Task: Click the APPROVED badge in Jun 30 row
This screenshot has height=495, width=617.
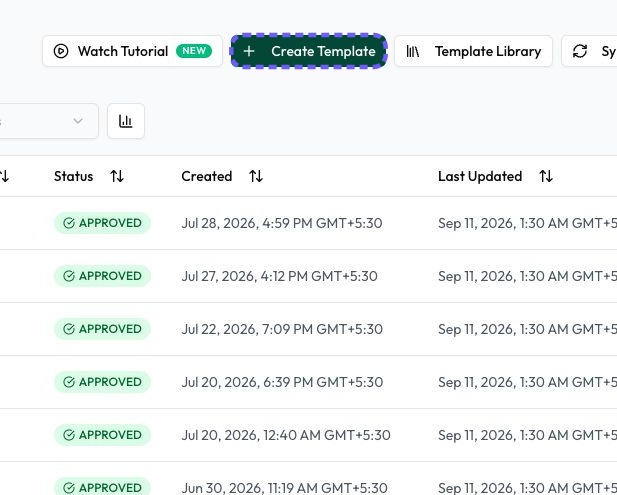Action: point(102,487)
